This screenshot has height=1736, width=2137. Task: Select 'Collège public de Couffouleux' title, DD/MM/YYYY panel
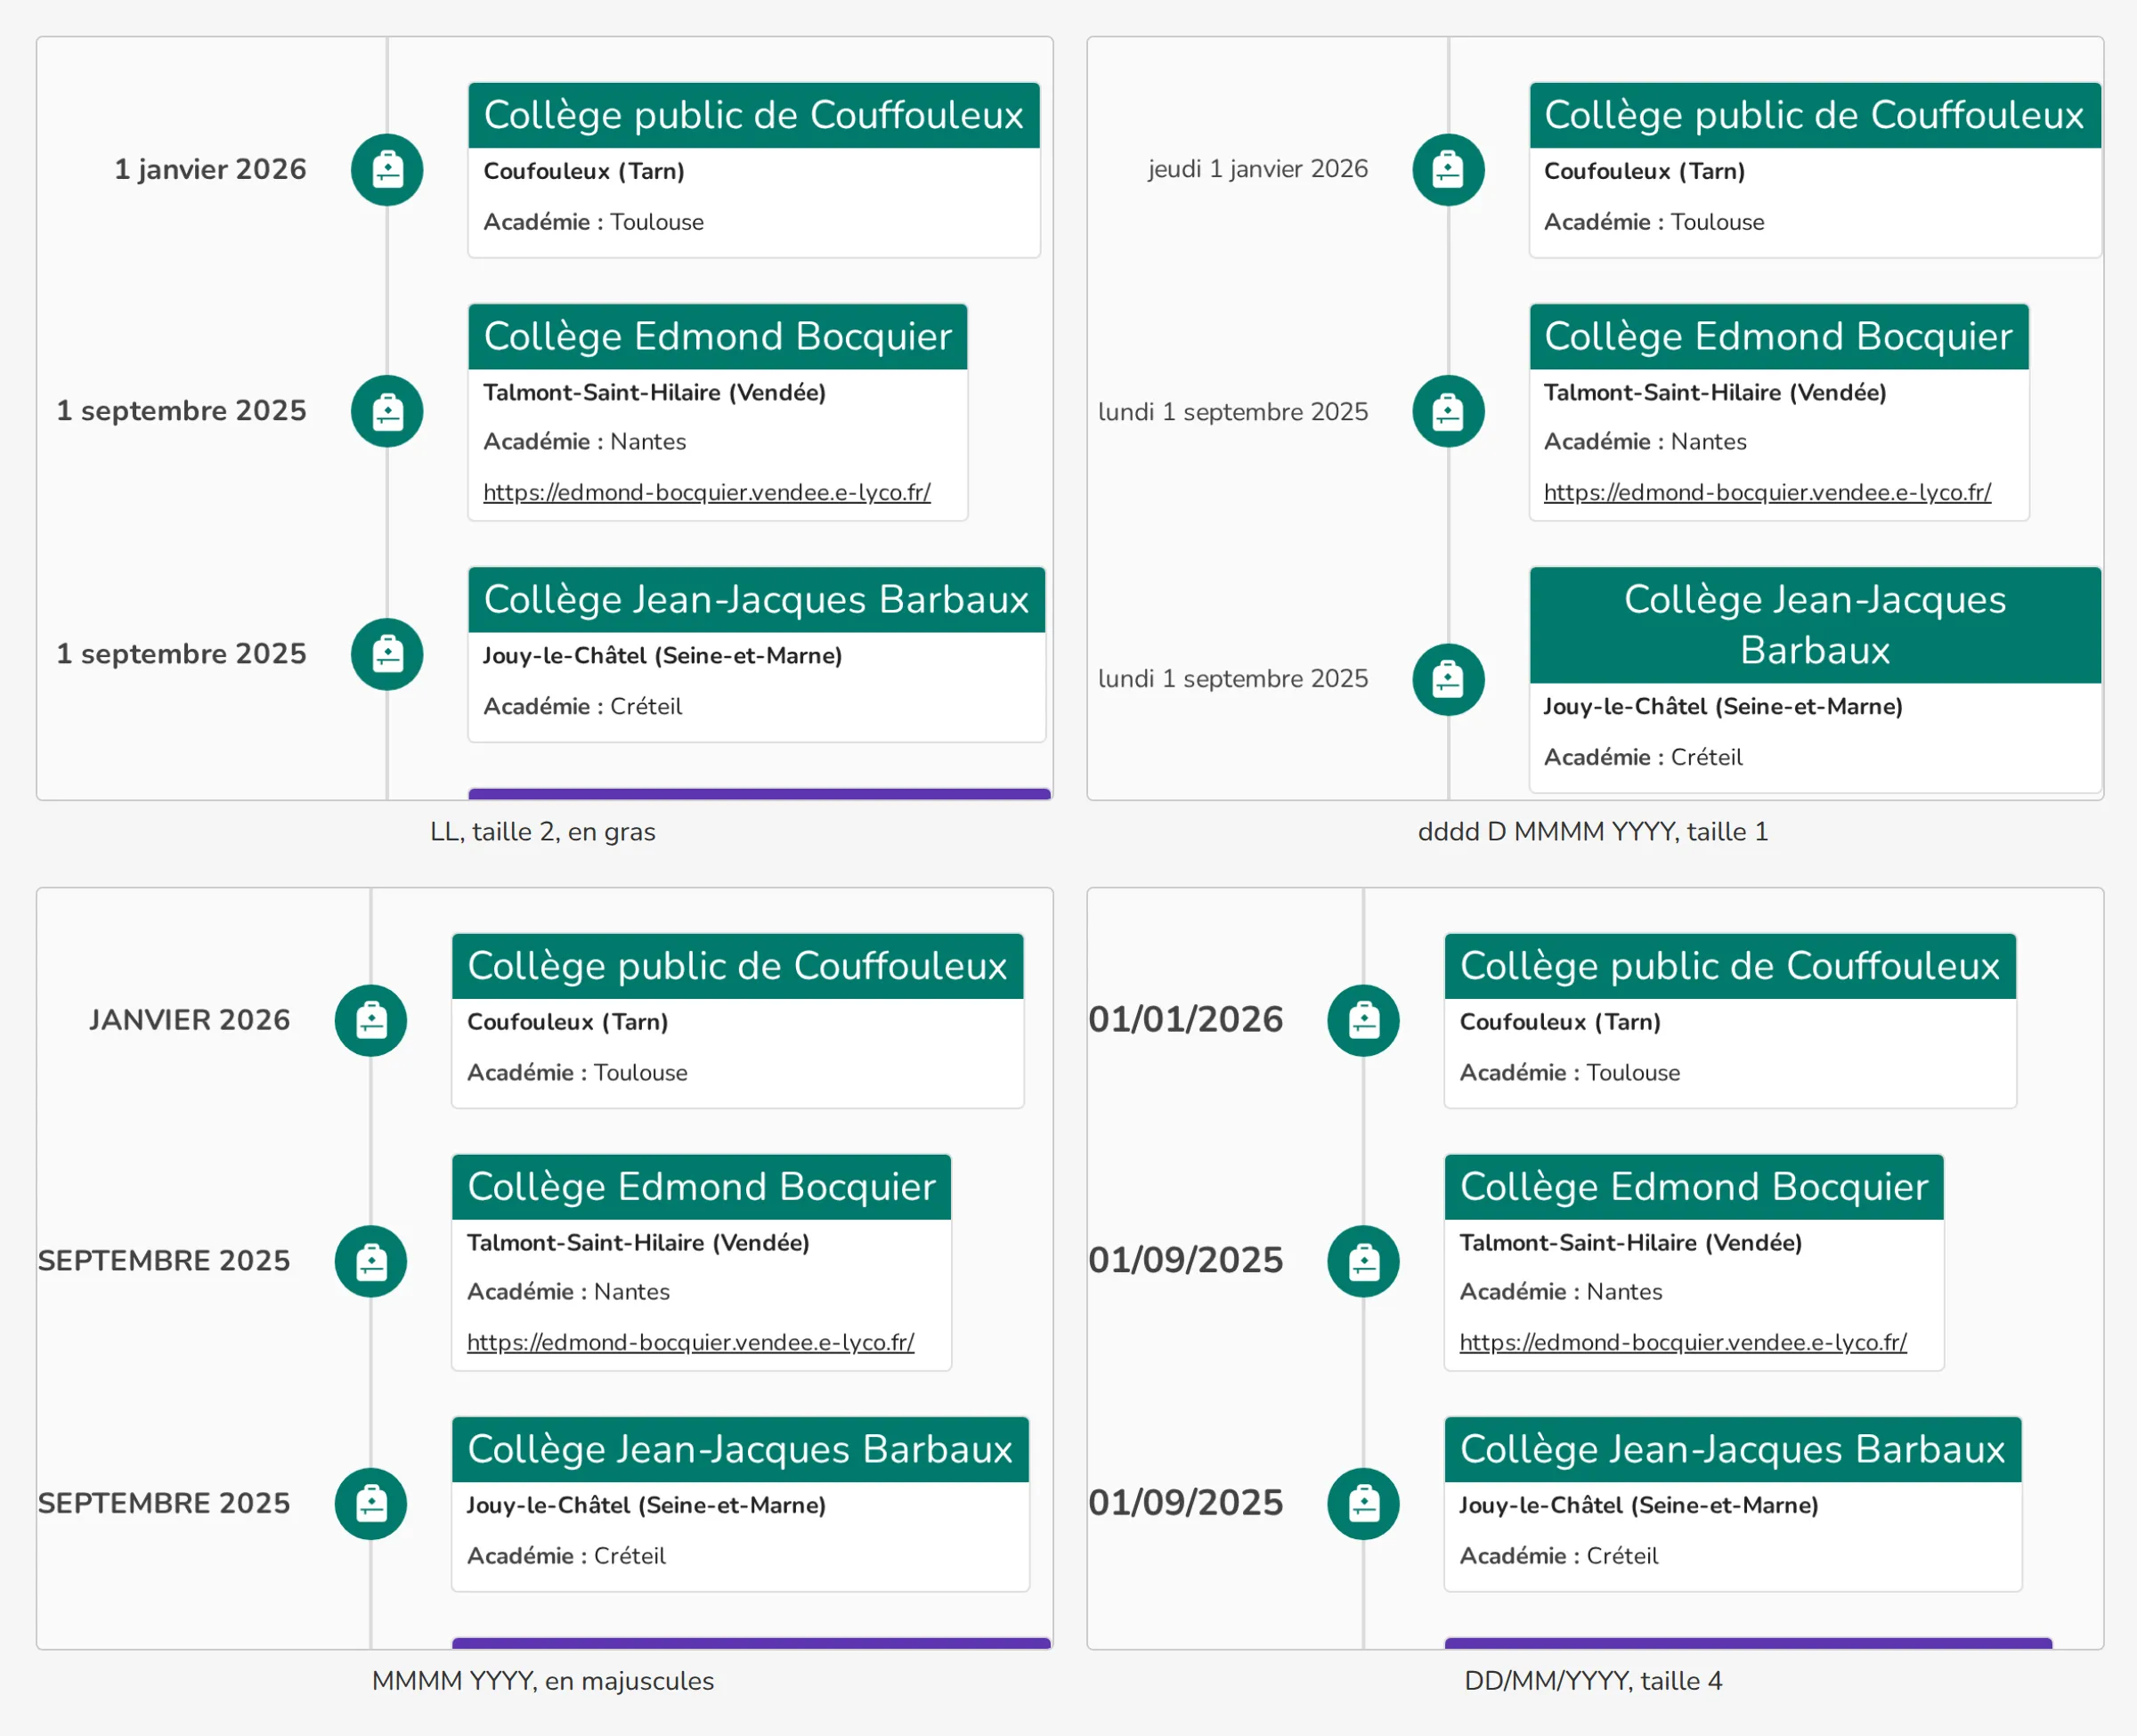click(1730, 965)
